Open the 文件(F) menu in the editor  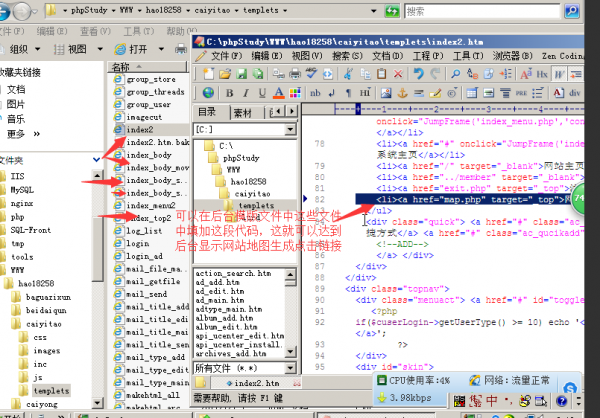point(229,57)
